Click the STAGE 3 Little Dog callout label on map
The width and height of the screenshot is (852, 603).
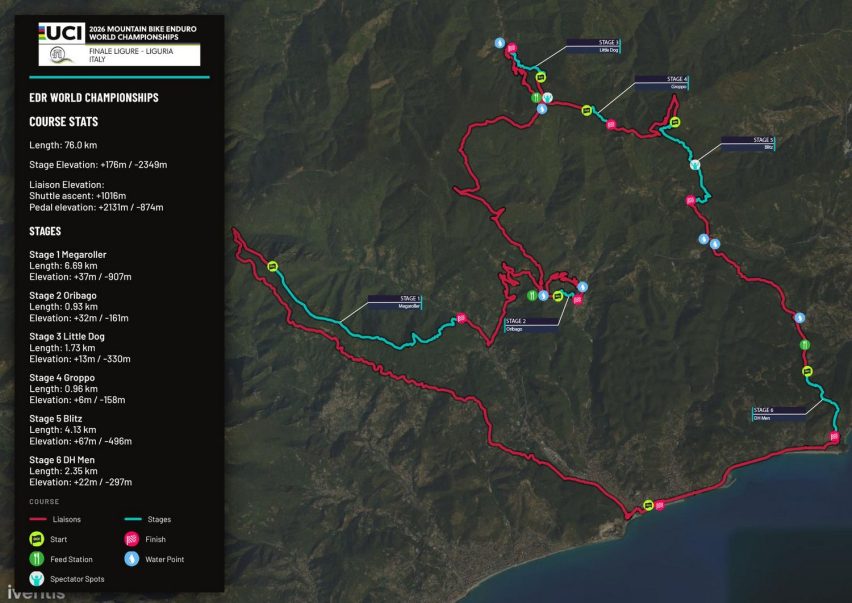pyautogui.click(x=593, y=46)
